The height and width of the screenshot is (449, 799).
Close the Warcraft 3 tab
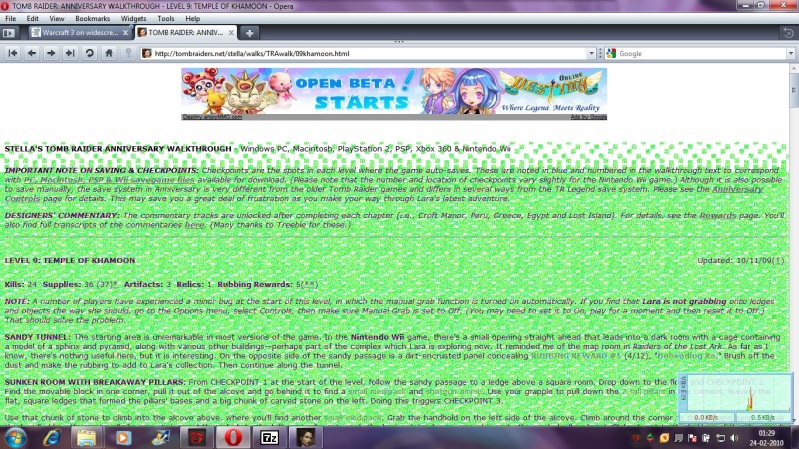[125, 33]
